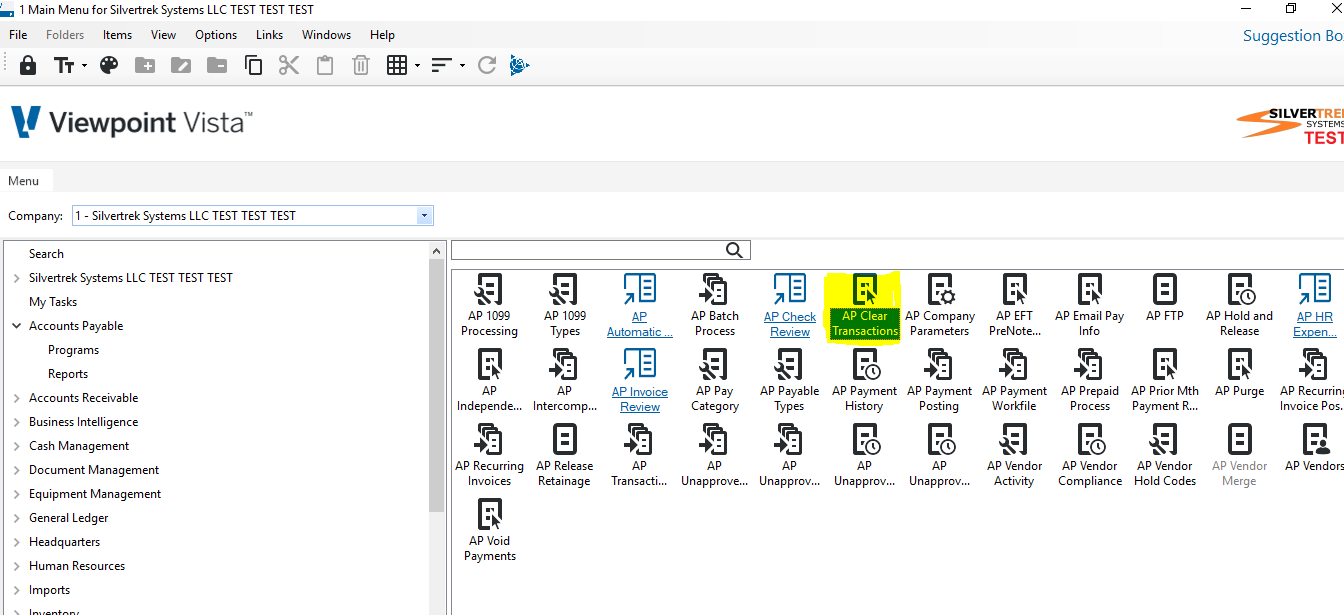
Task: Open AP Payable Types
Action: pos(789,380)
